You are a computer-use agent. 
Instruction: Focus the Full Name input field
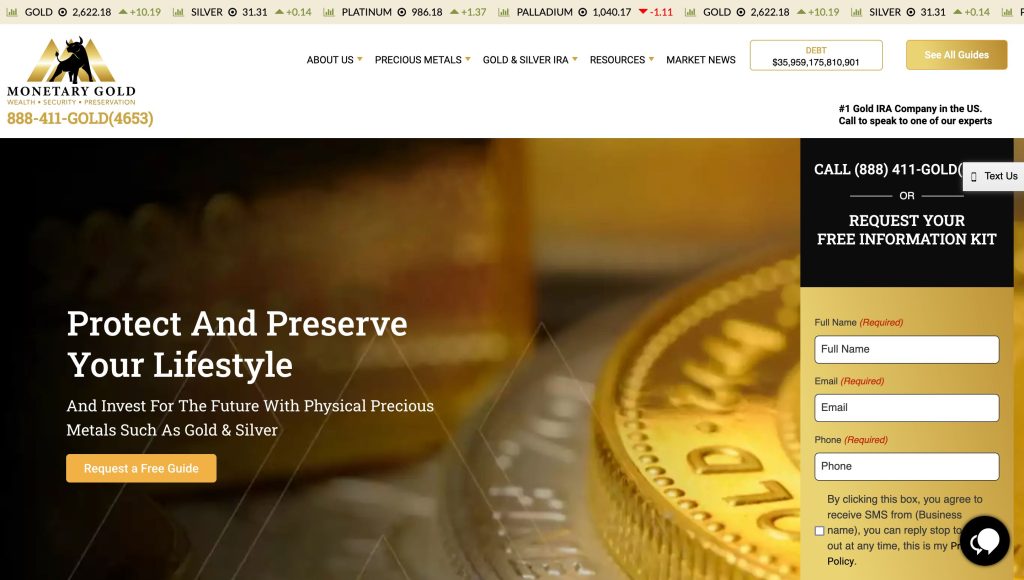tap(906, 349)
